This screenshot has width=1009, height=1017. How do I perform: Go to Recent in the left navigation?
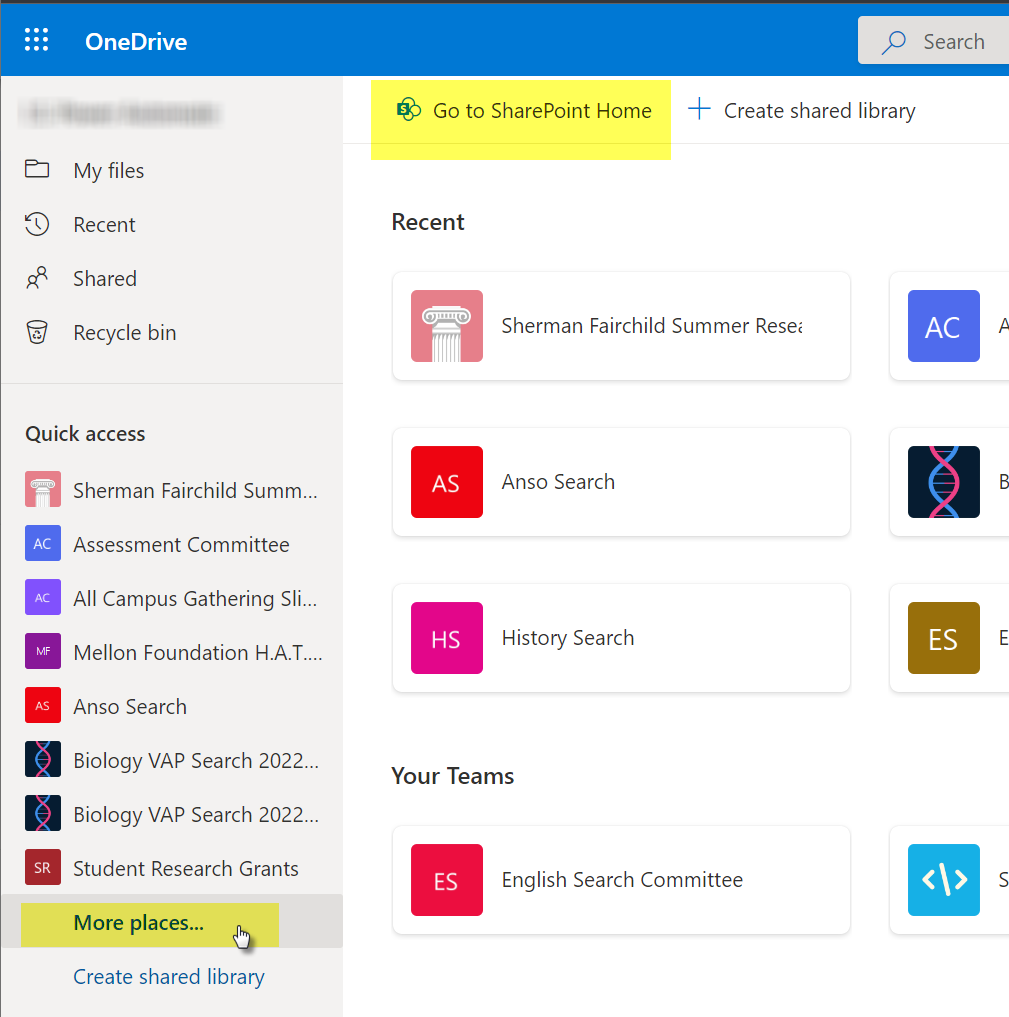tap(172, 224)
